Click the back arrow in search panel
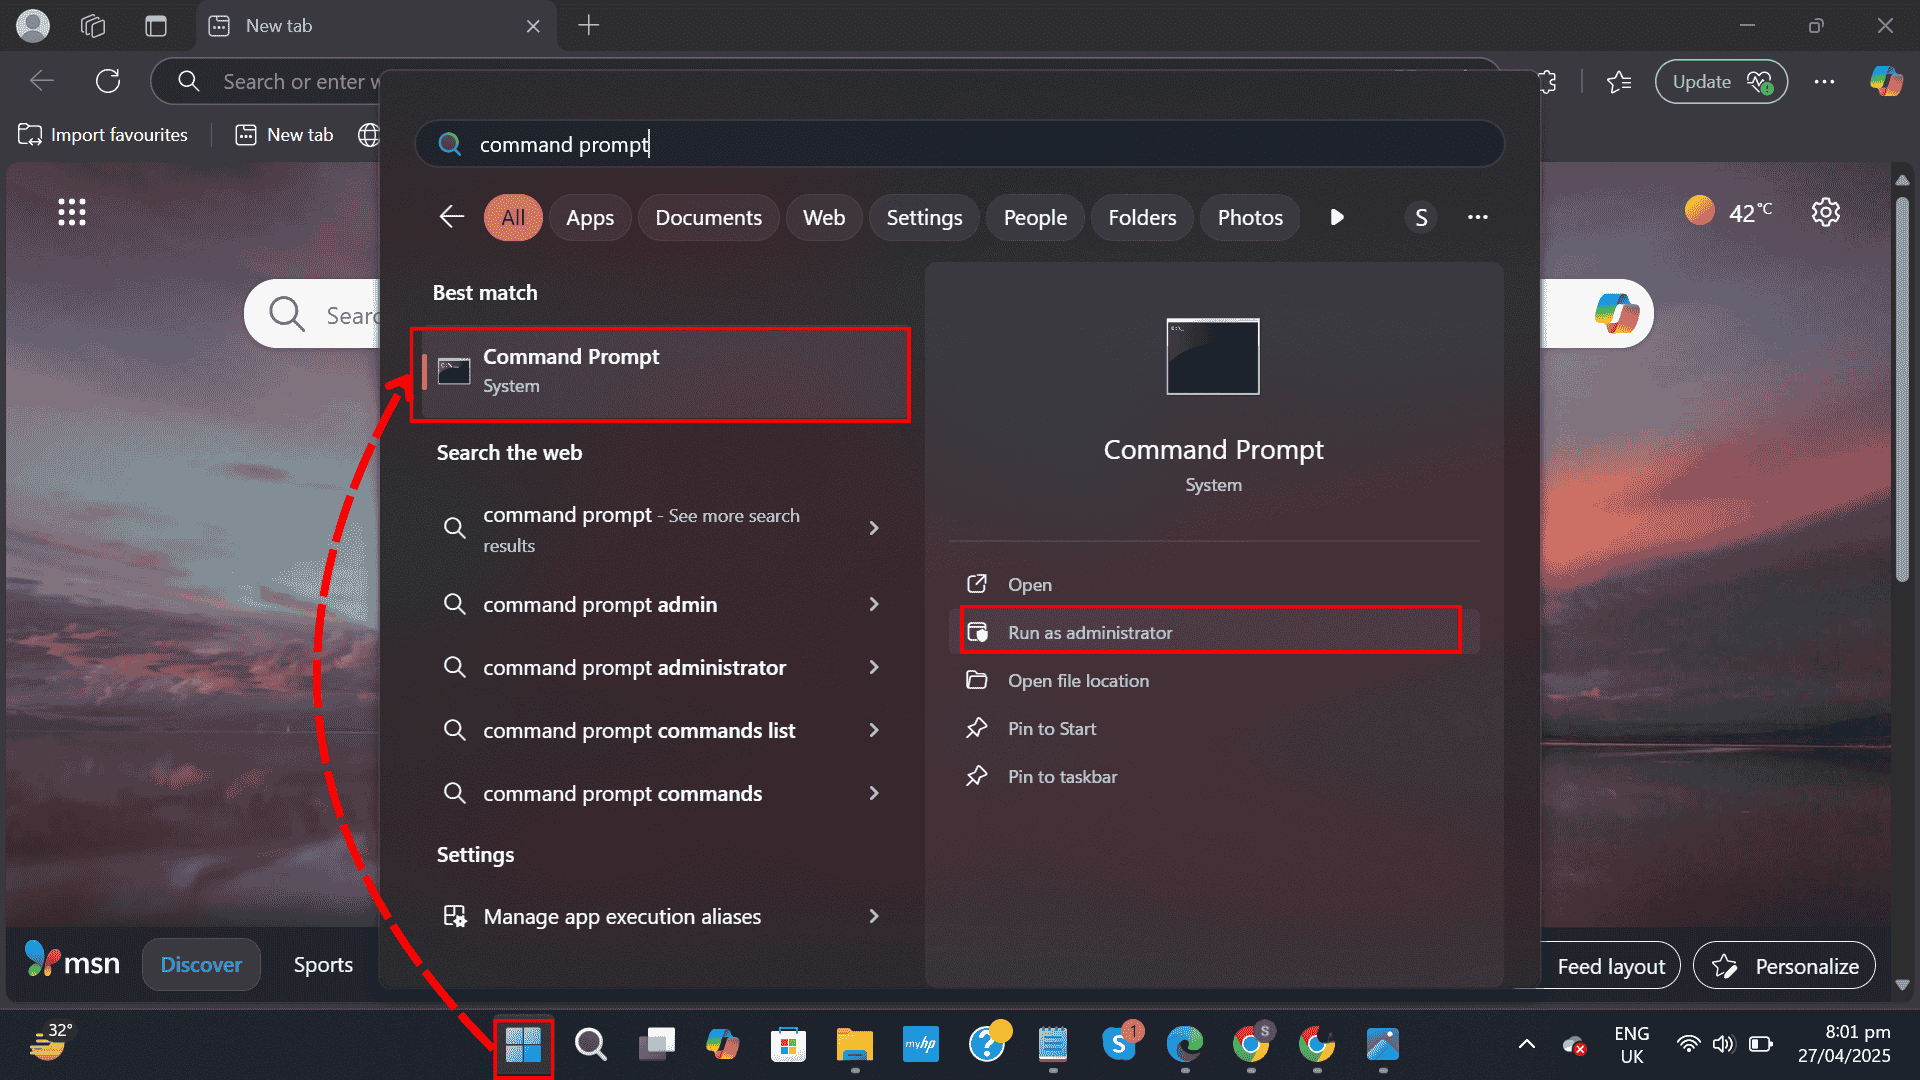Viewport: 1920px width, 1080px height. tap(452, 217)
